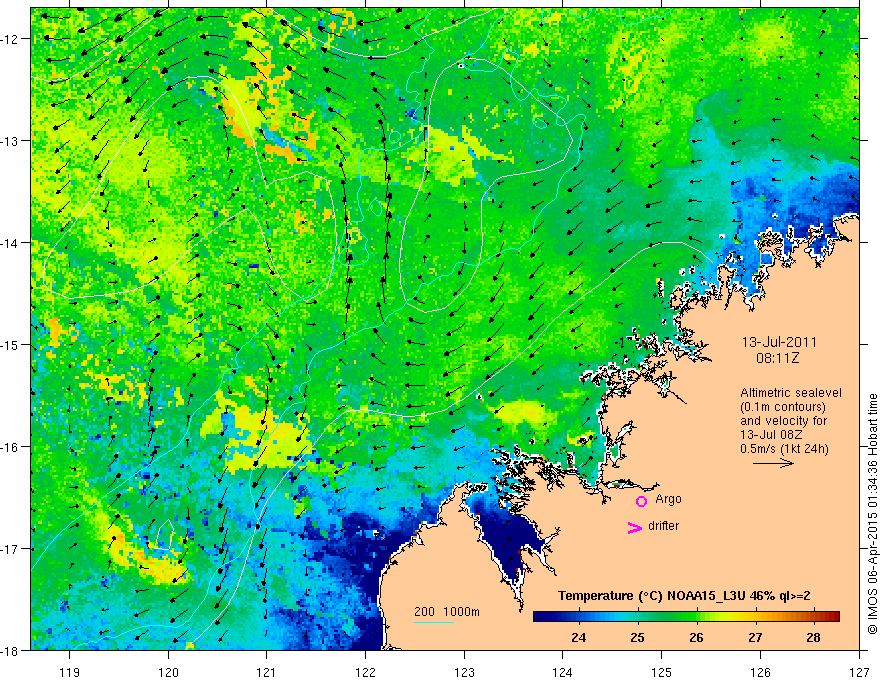Click longitude axis label 127
This screenshot has width=880, height=680.
click(859, 672)
